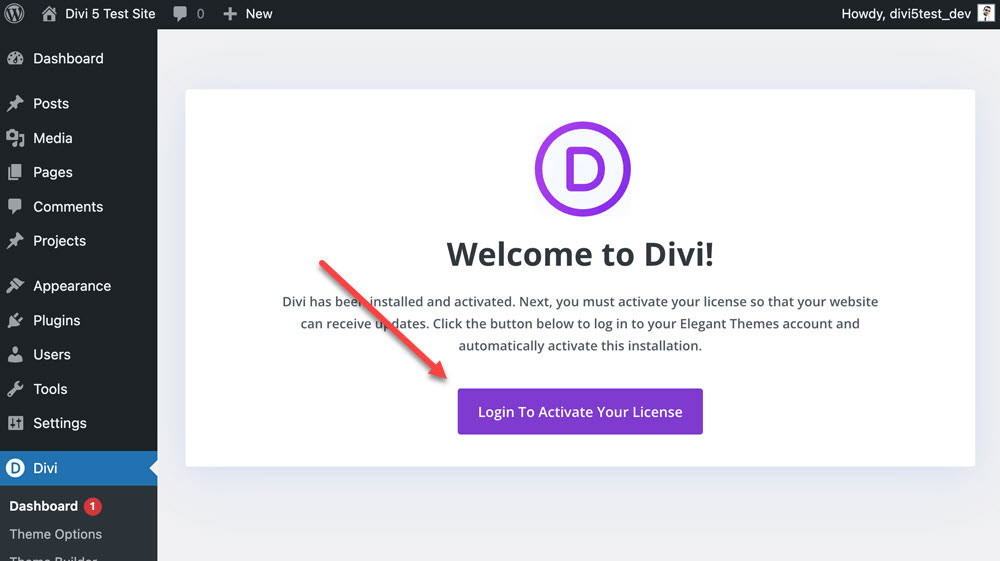
Task: Open Divi Dashboard submenu item
Action: click(x=43, y=506)
